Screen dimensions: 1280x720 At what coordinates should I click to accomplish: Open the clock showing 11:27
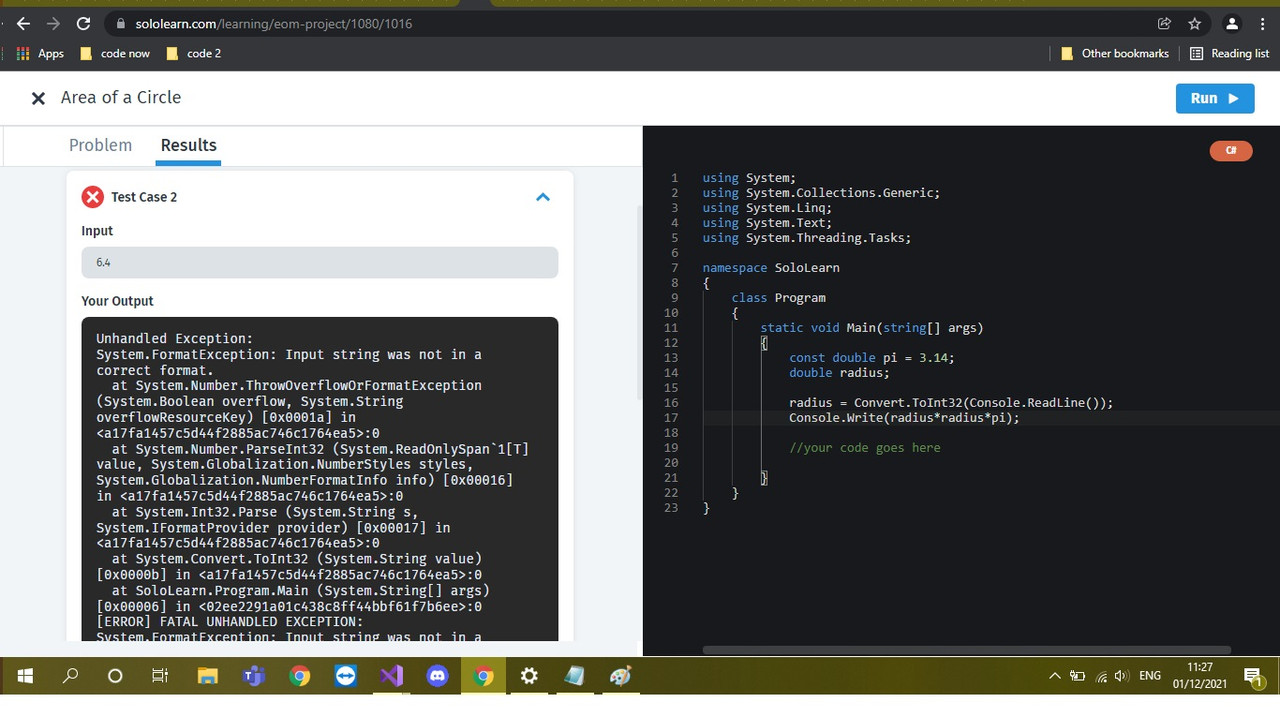[1199, 676]
